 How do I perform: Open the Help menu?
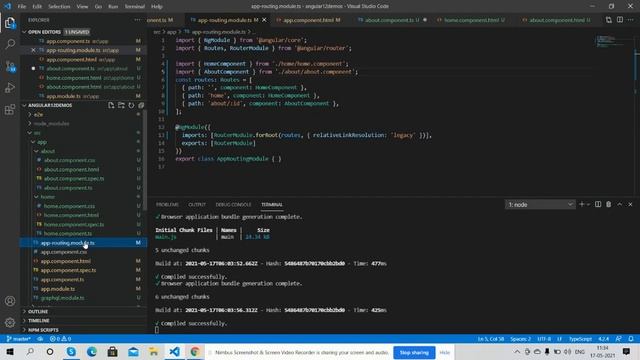pos(157,7)
